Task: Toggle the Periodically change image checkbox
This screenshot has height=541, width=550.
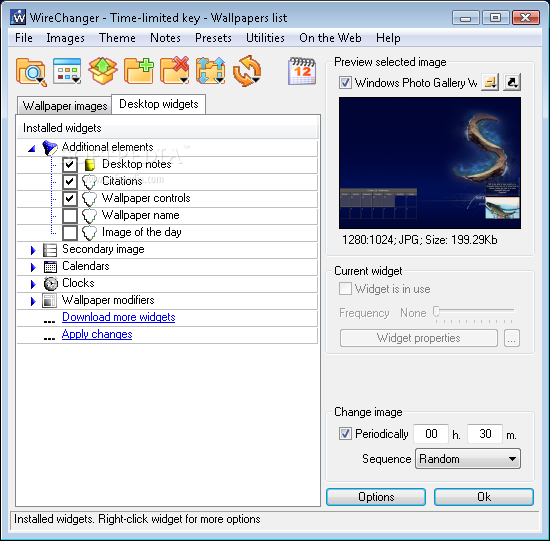Action: point(345,434)
